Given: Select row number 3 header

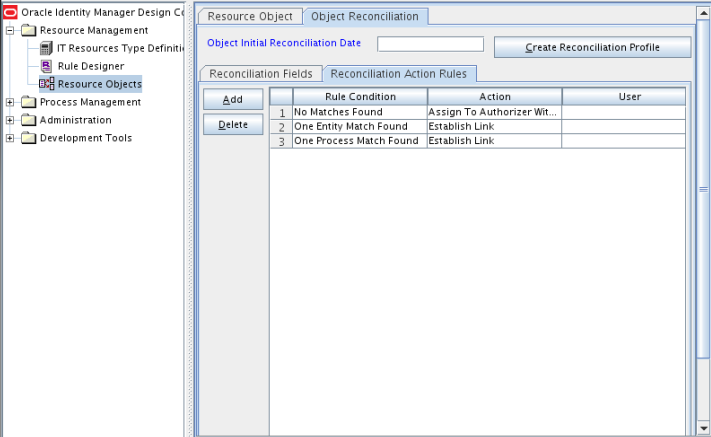Looking at the screenshot, I should [282, 141].
